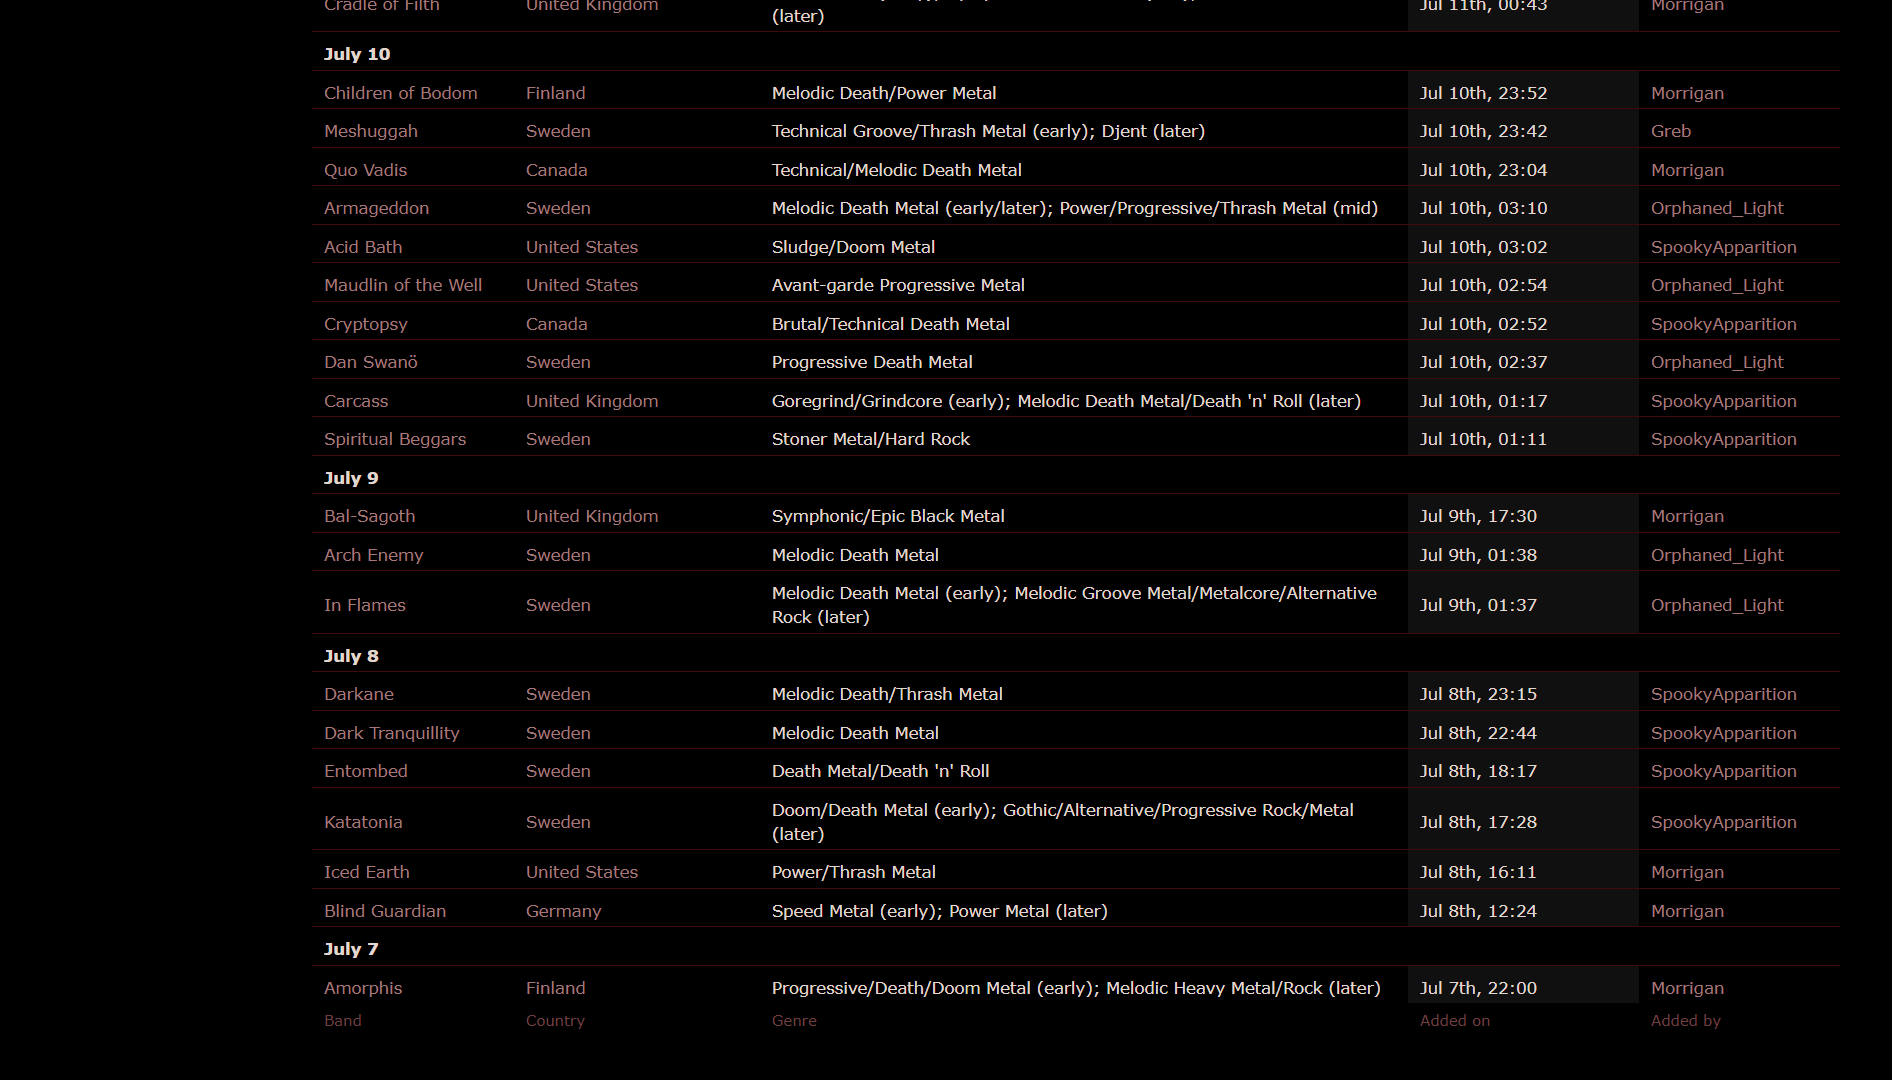Go to the Iced Earth band page
Viewport: 1892px width, 1080px height.
tap(366, 872)
